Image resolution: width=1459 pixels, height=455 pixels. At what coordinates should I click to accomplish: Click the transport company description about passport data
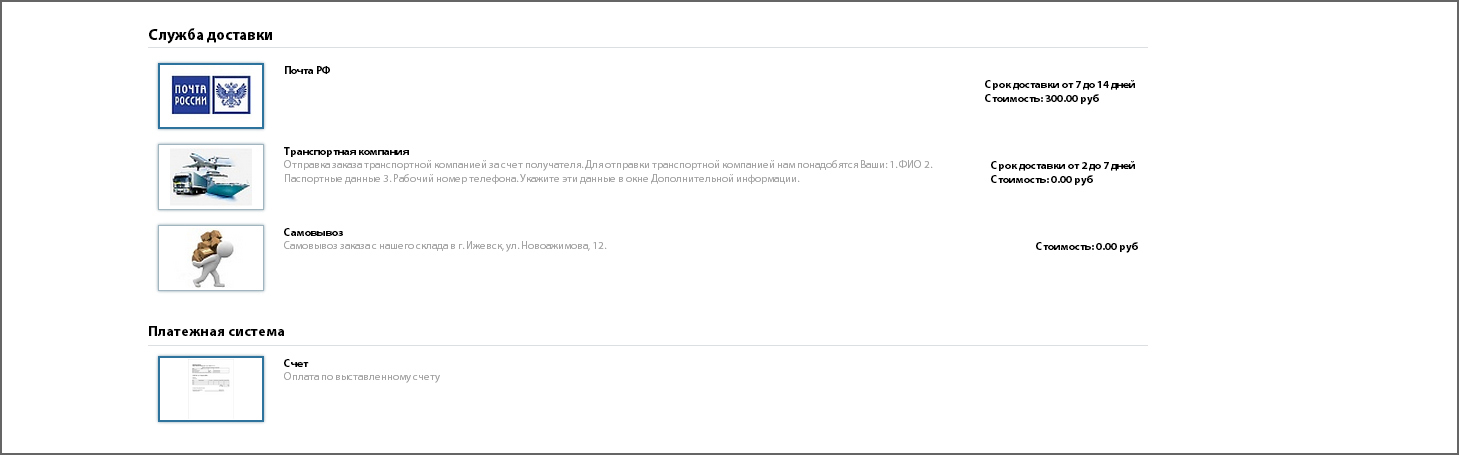tap(608, 171)
